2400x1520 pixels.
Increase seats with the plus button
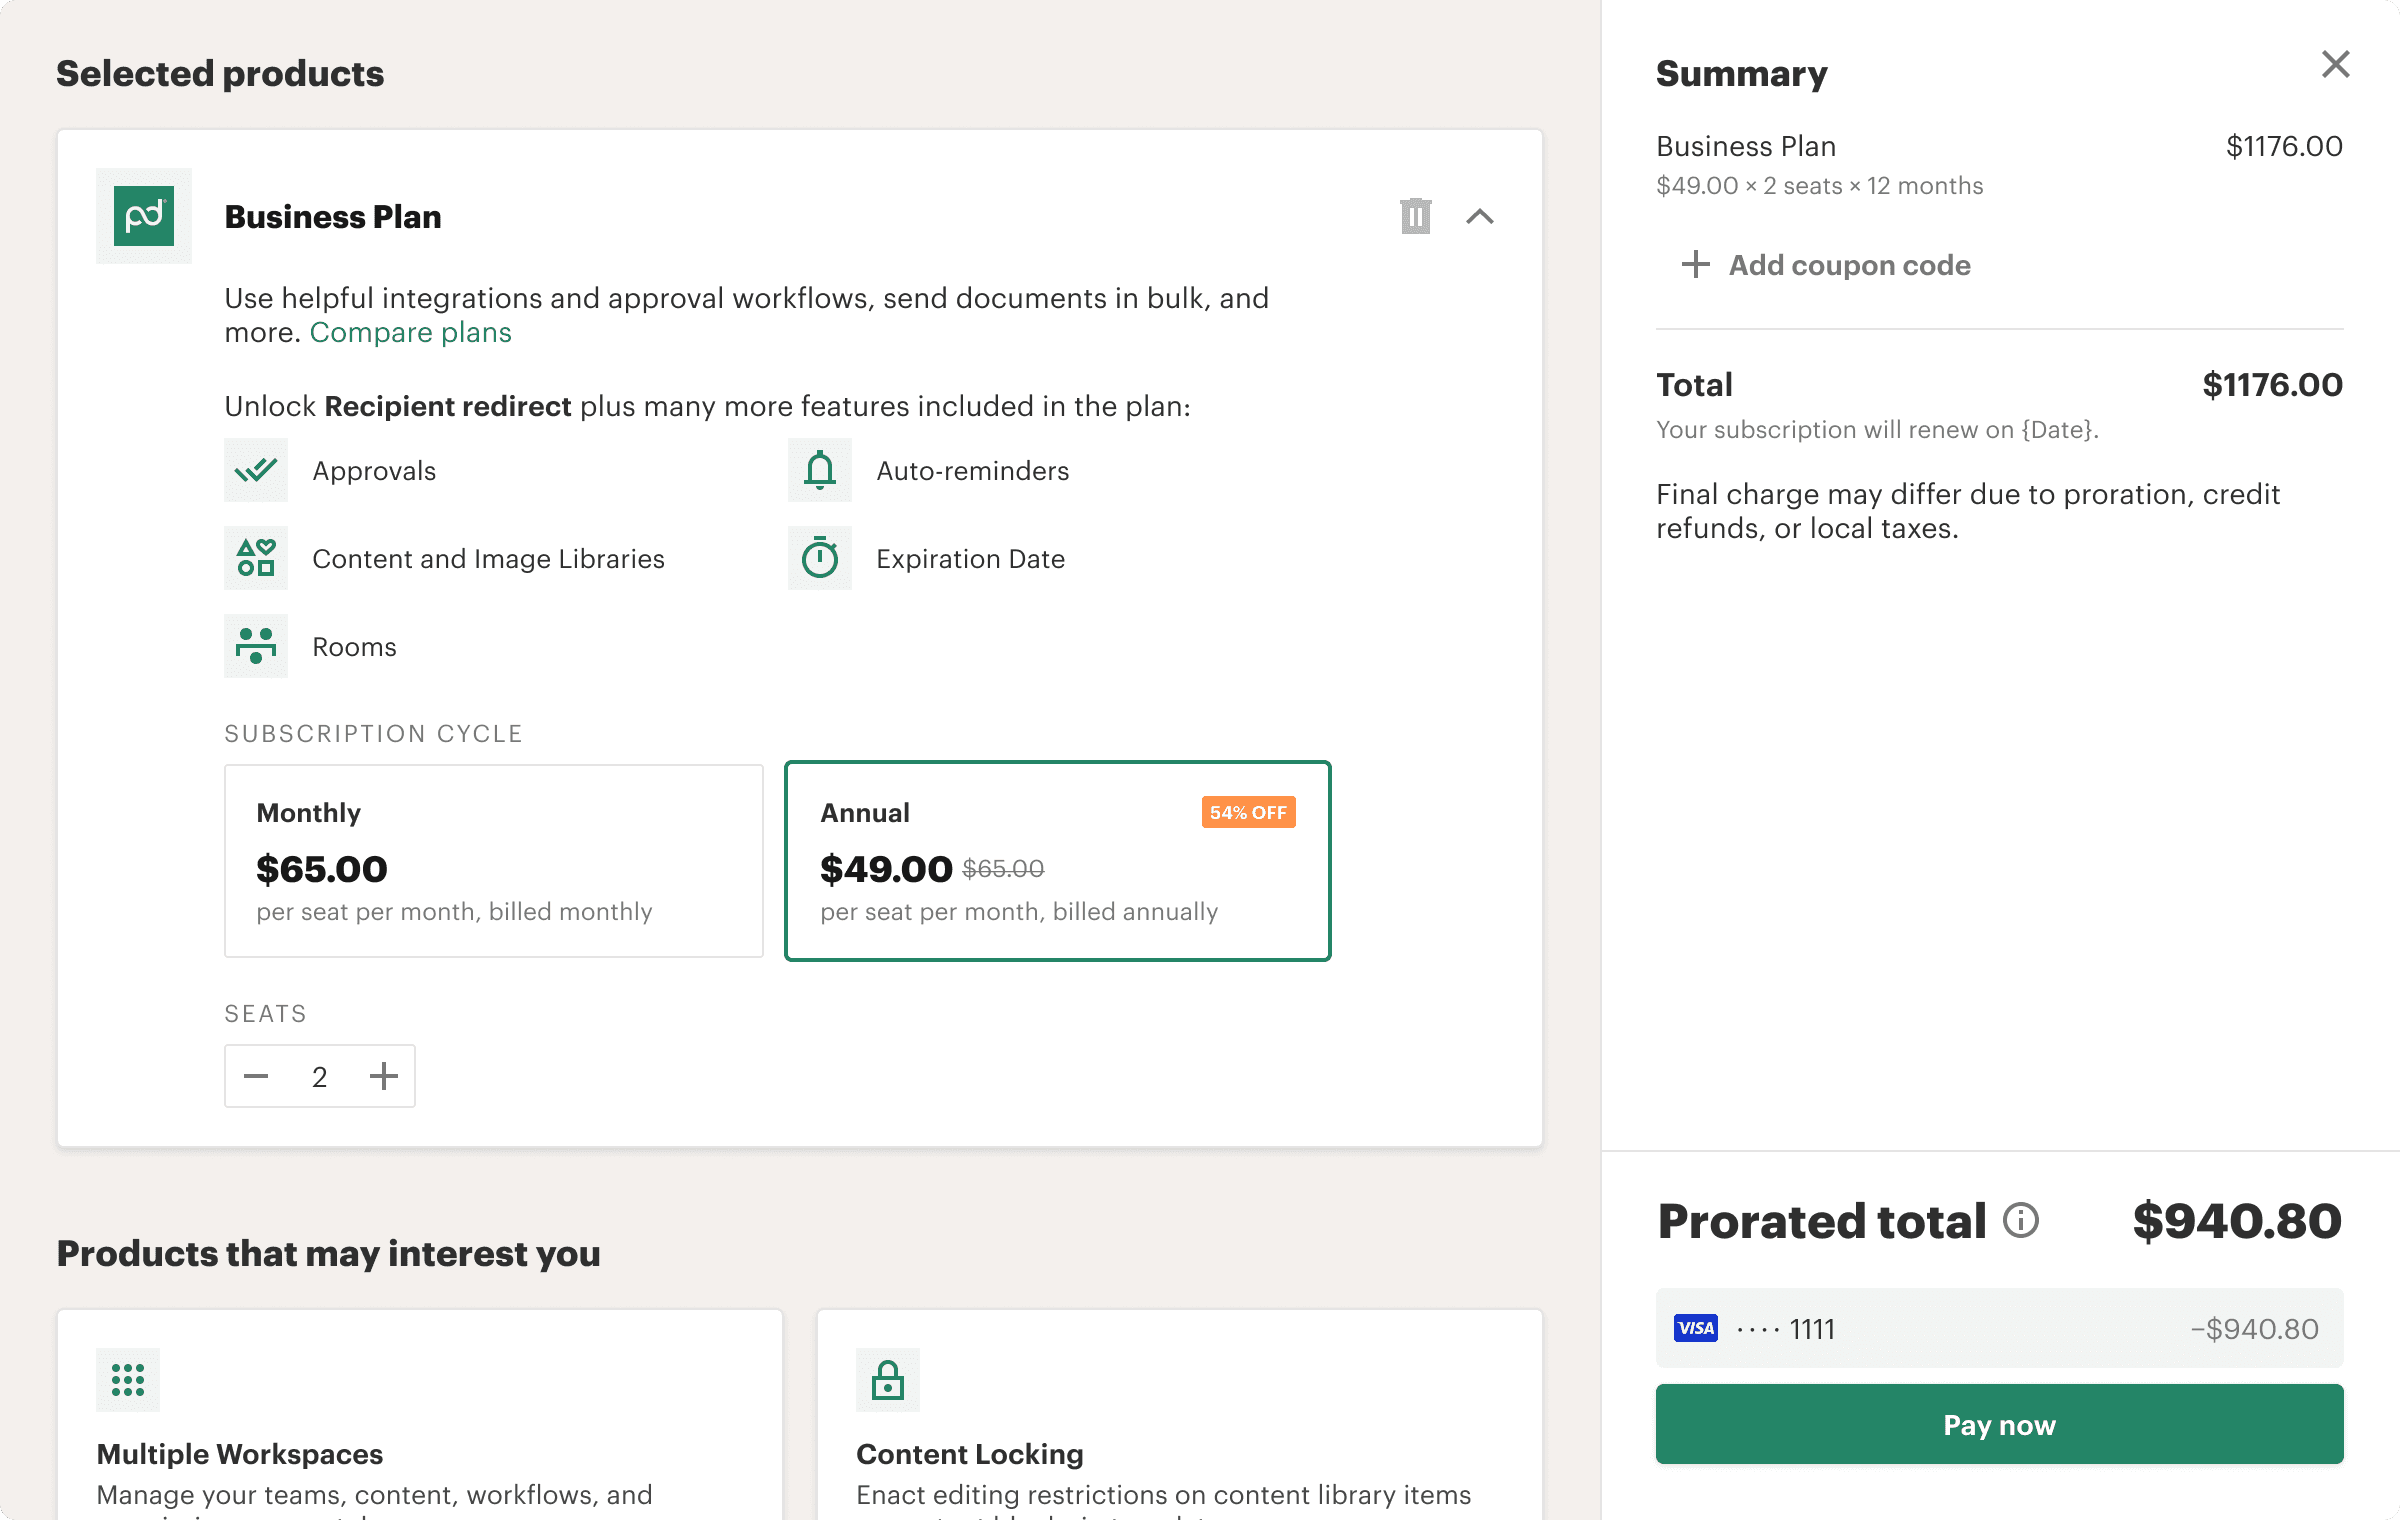[384, 1076]
